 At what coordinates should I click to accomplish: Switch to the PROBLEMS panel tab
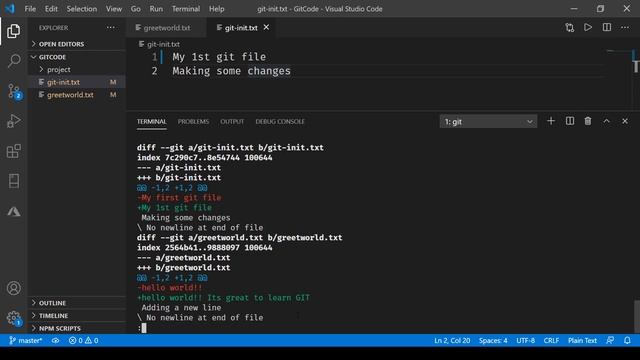pos(193,122)
